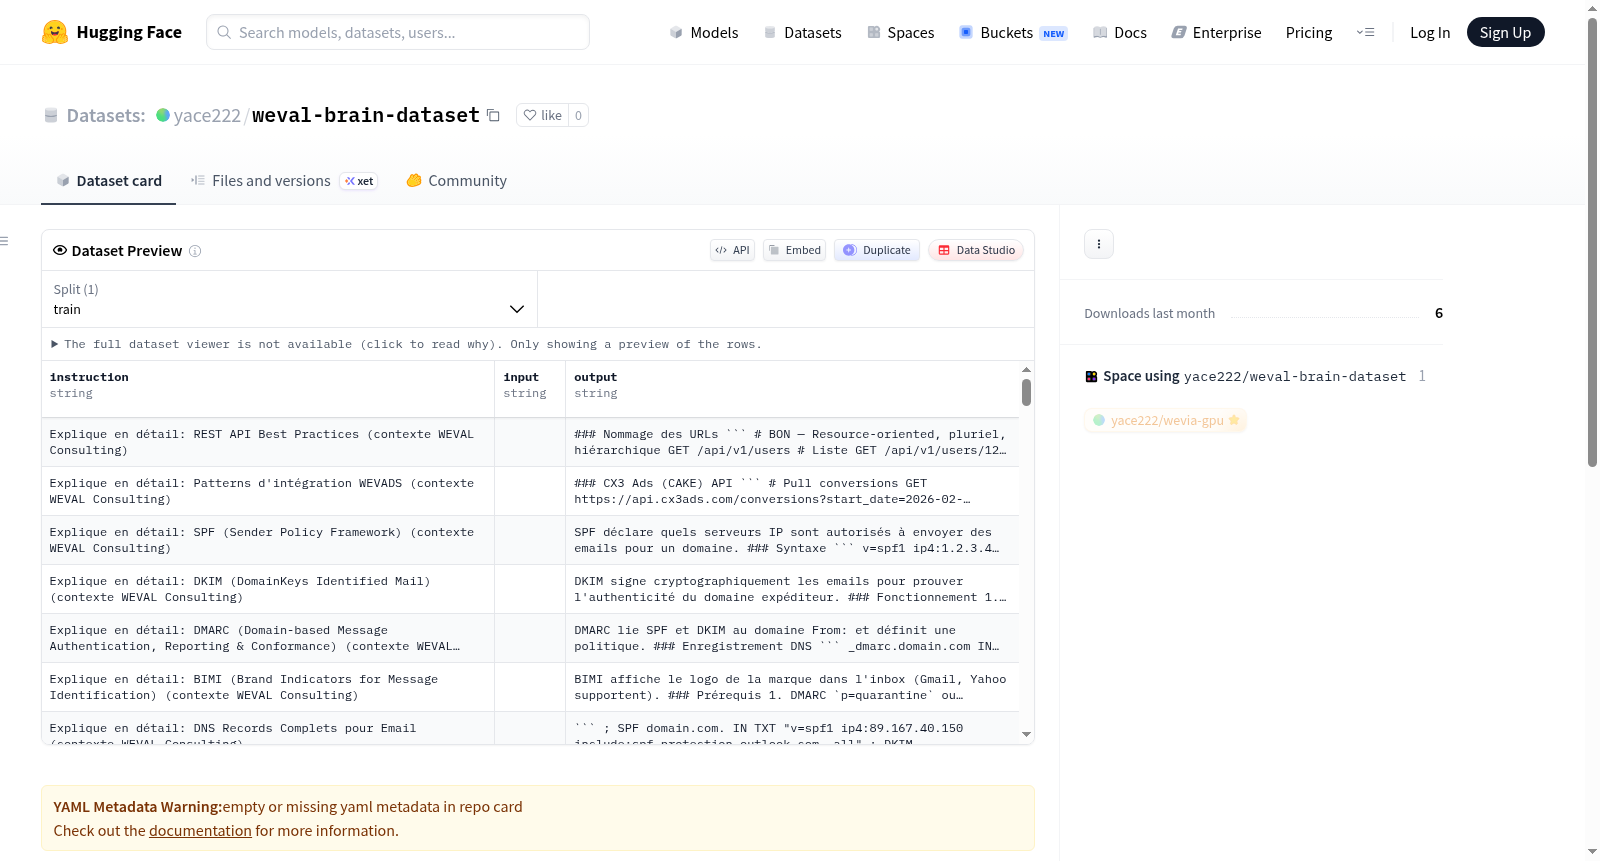Click the Datasets breadcrumb icon

51,115
